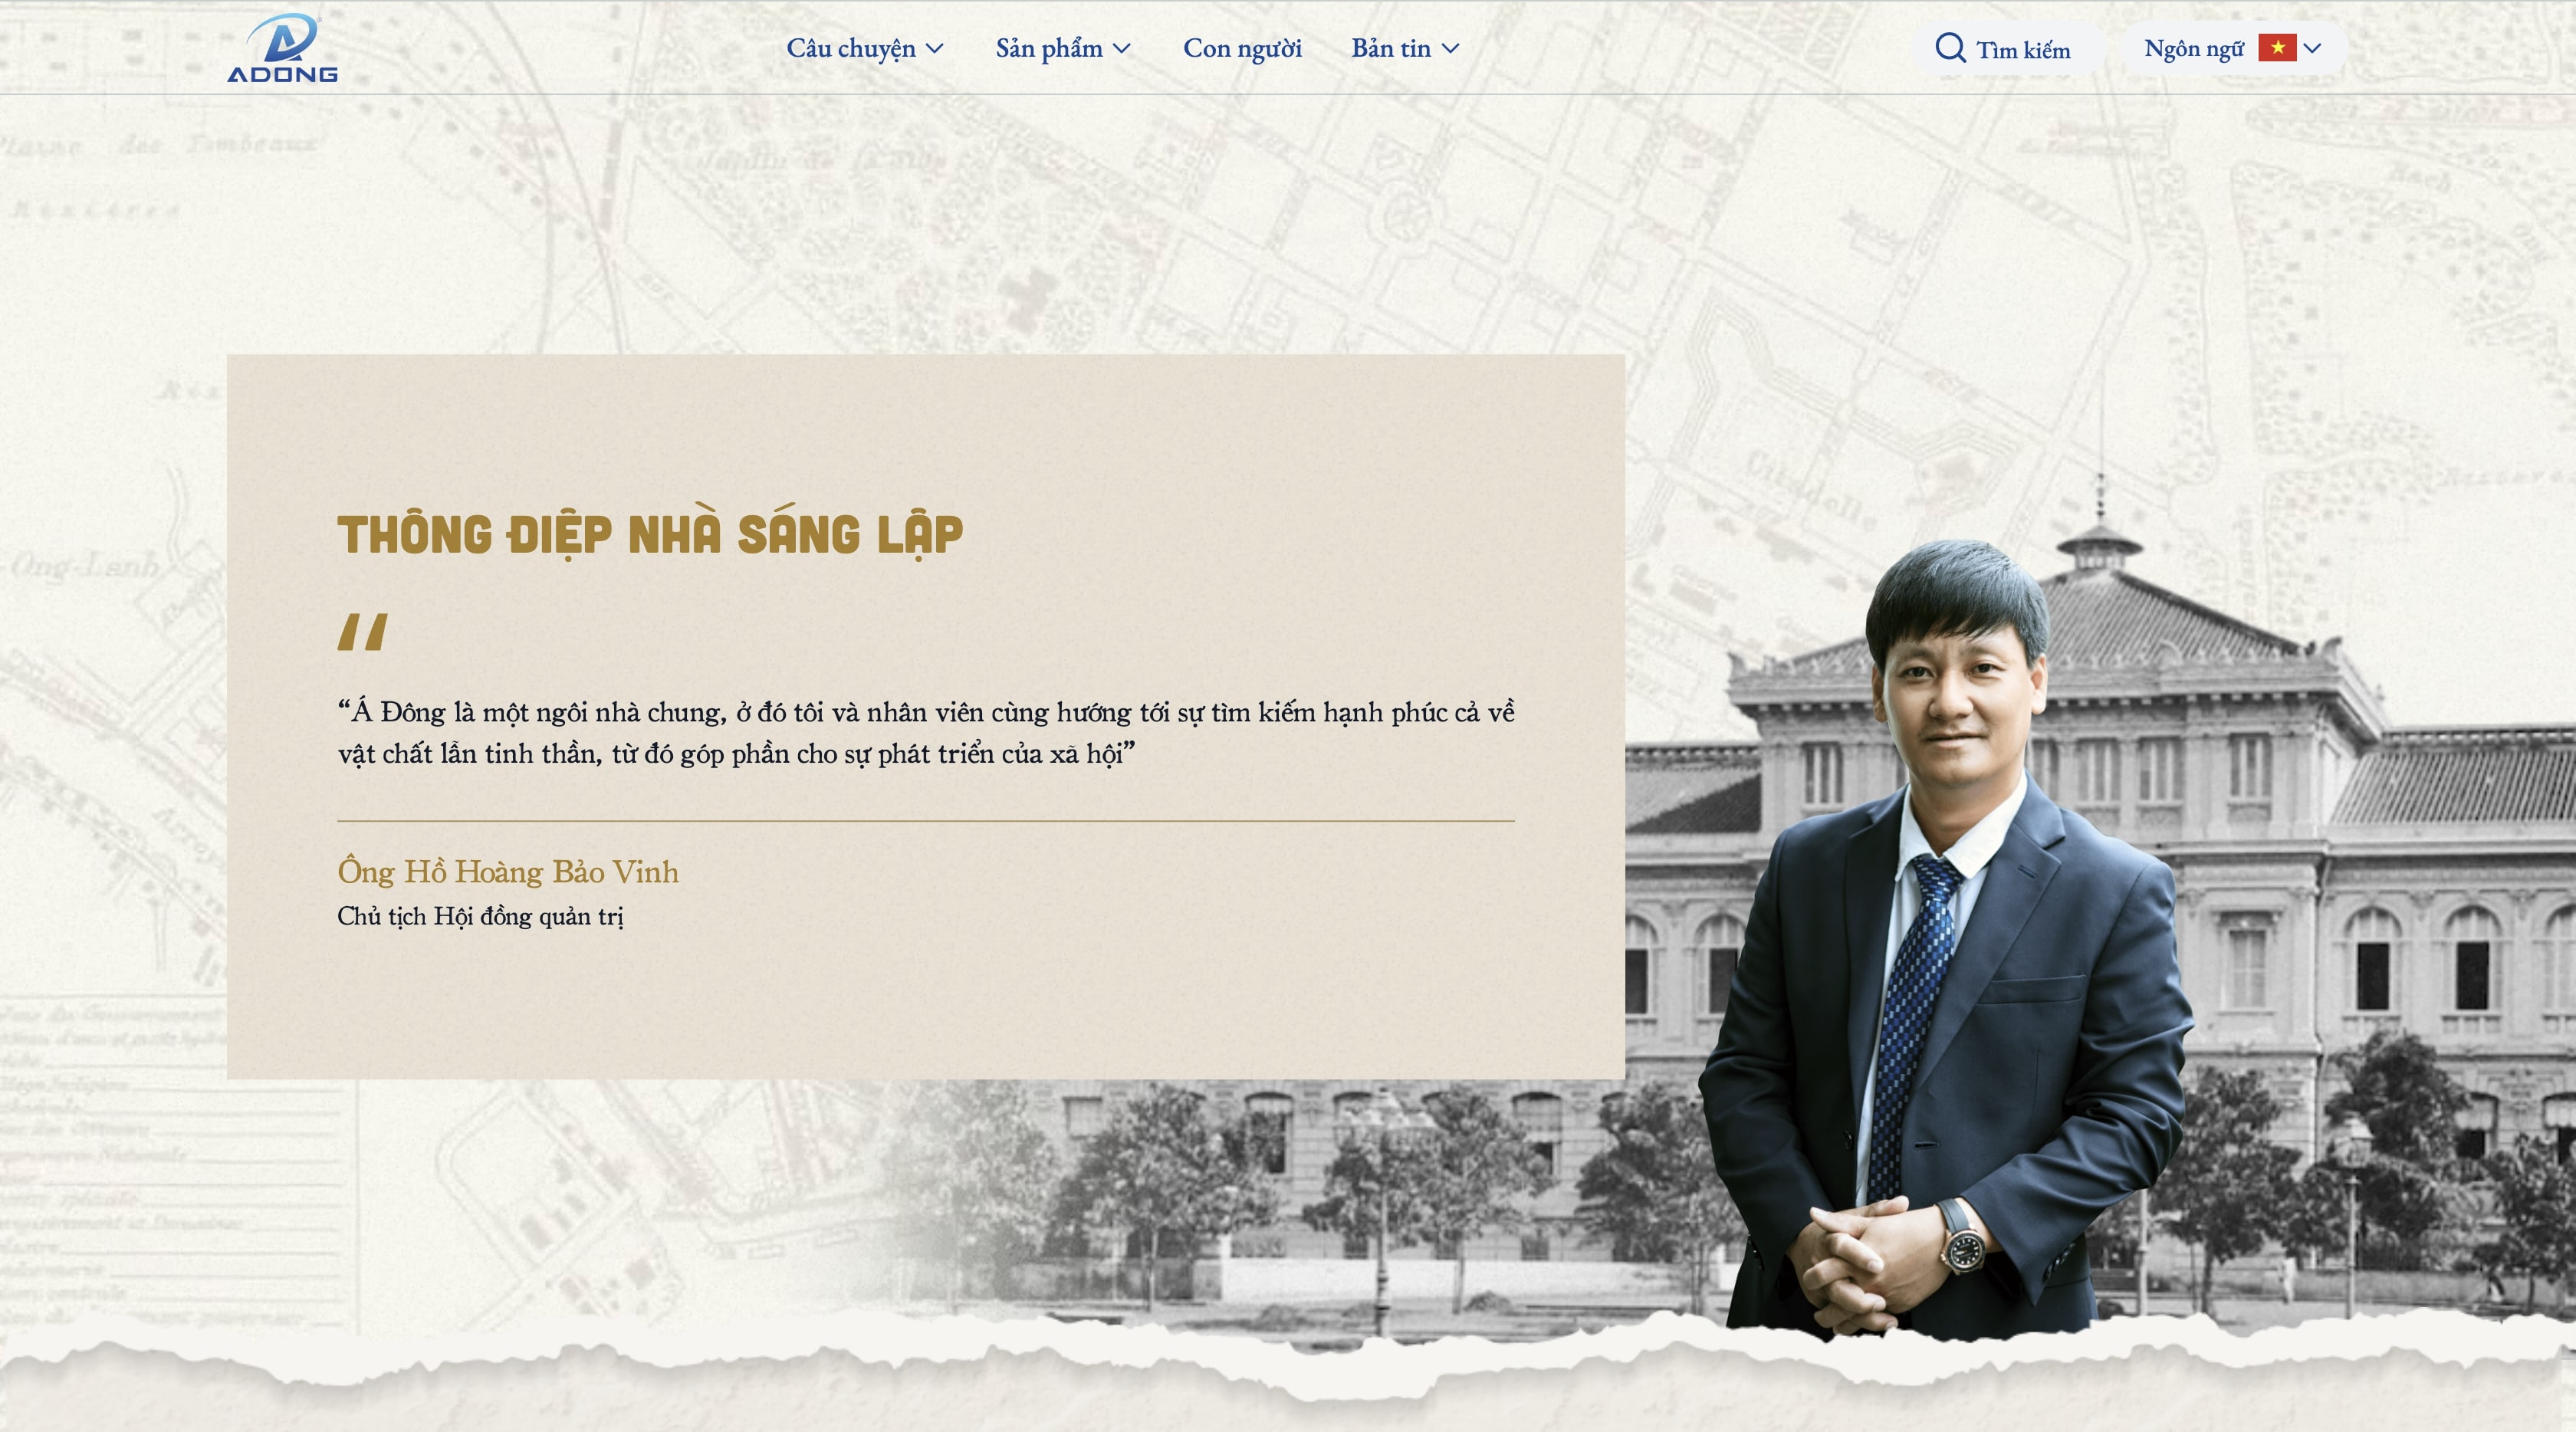The image size is (2576, 1432).
Task: Open the Ngôn ngữ chevron dropdown
Action: click(2312, 48)
